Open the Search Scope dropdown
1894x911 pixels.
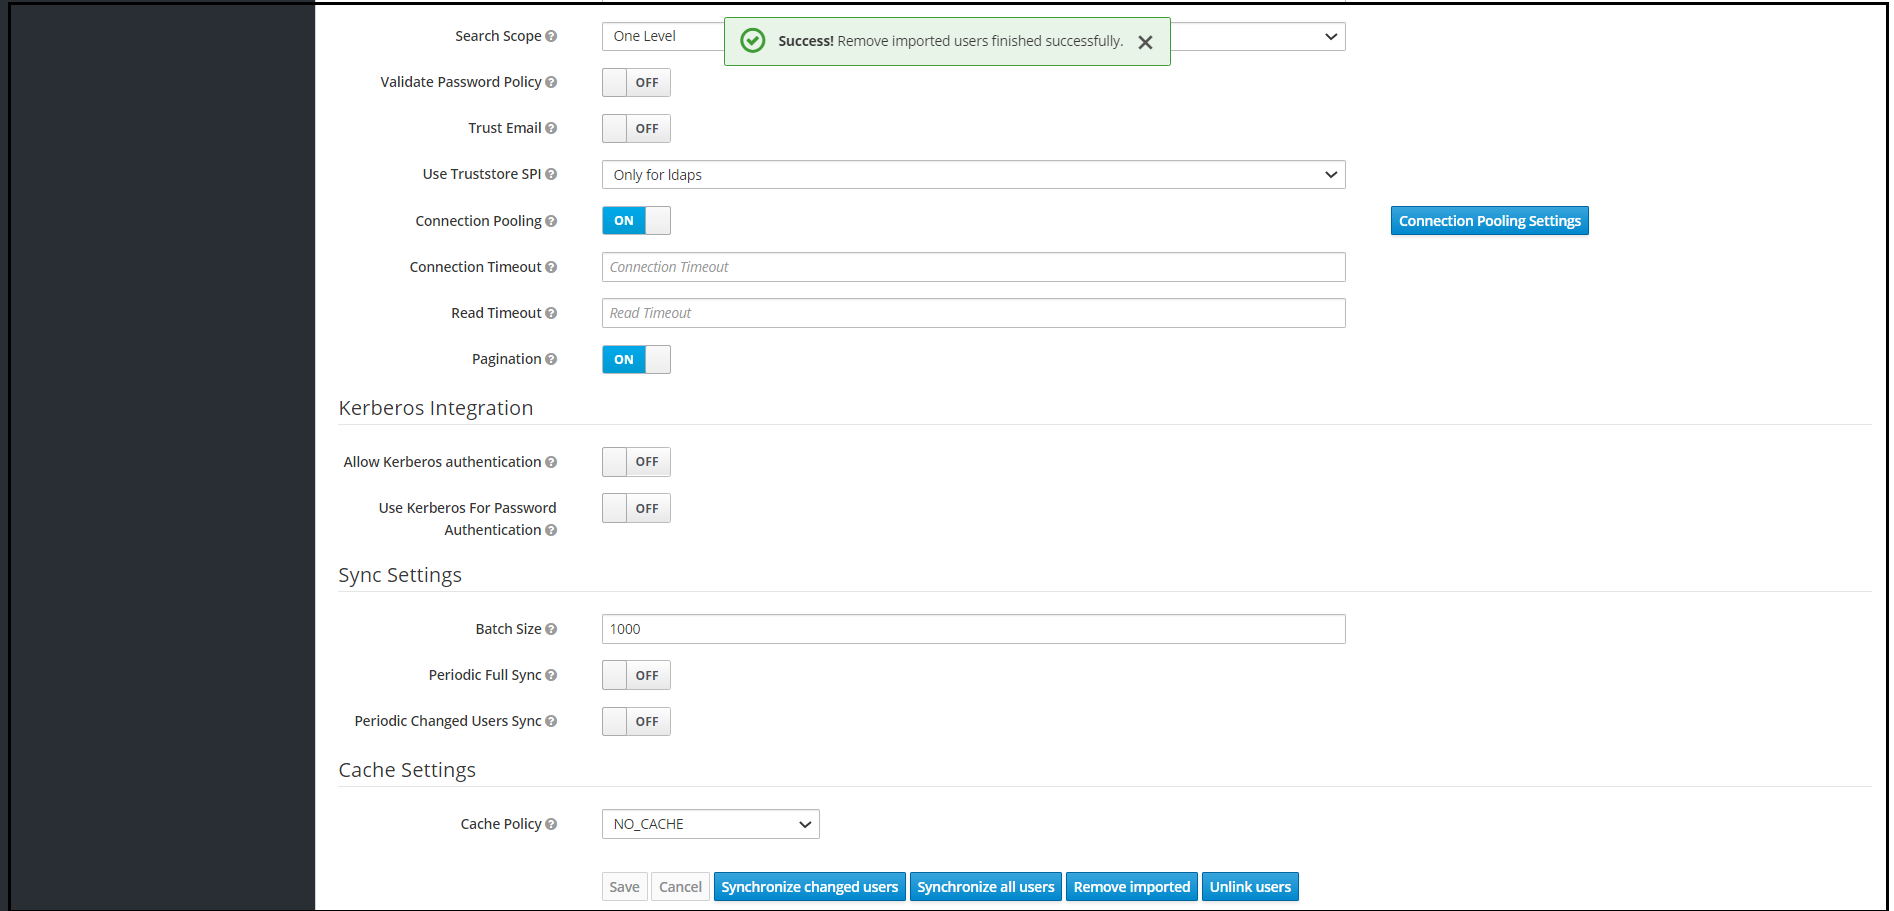point(973,37)
